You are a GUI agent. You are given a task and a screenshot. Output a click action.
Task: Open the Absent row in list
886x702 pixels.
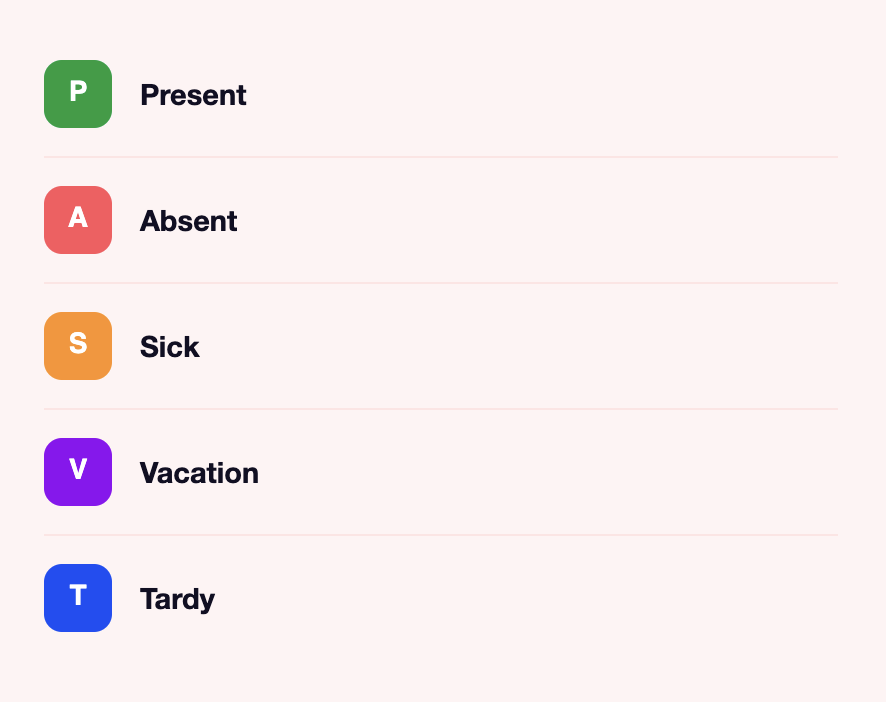(441, 220)
